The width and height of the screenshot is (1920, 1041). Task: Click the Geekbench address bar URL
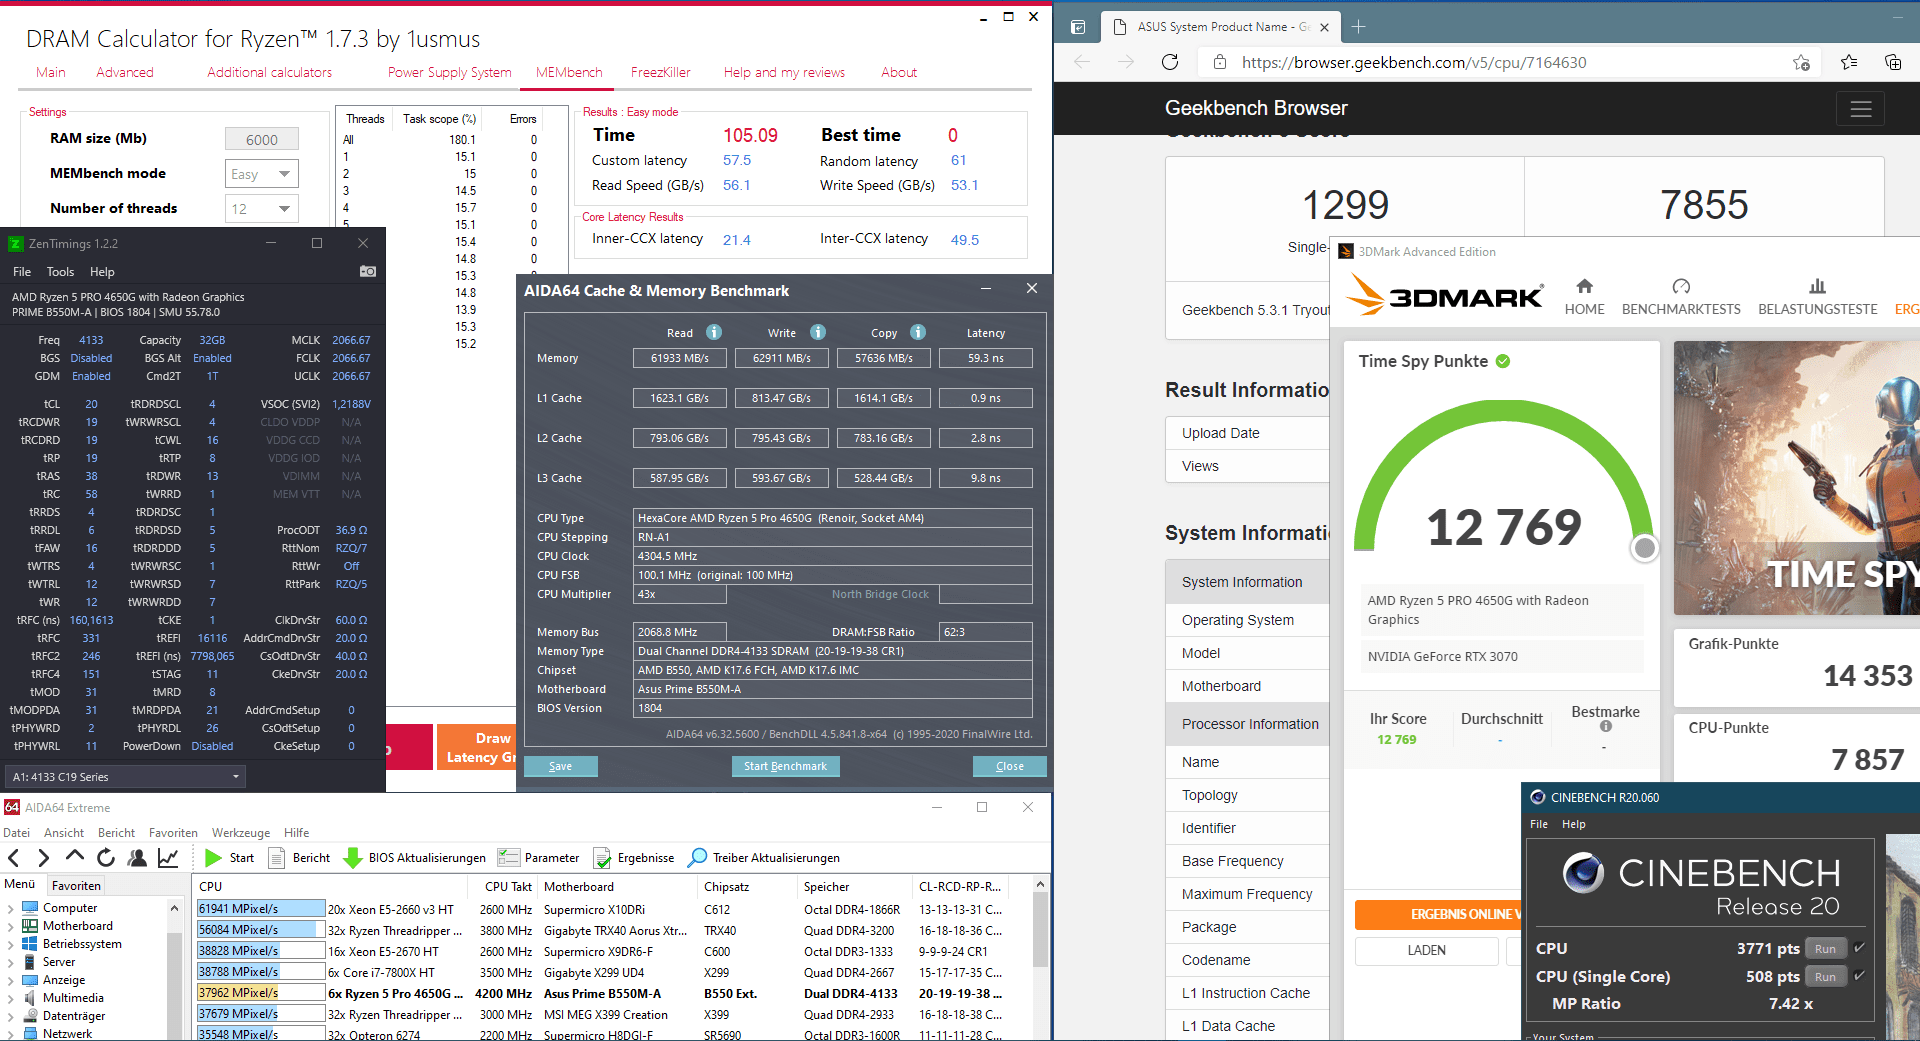tap(1414, 62)
